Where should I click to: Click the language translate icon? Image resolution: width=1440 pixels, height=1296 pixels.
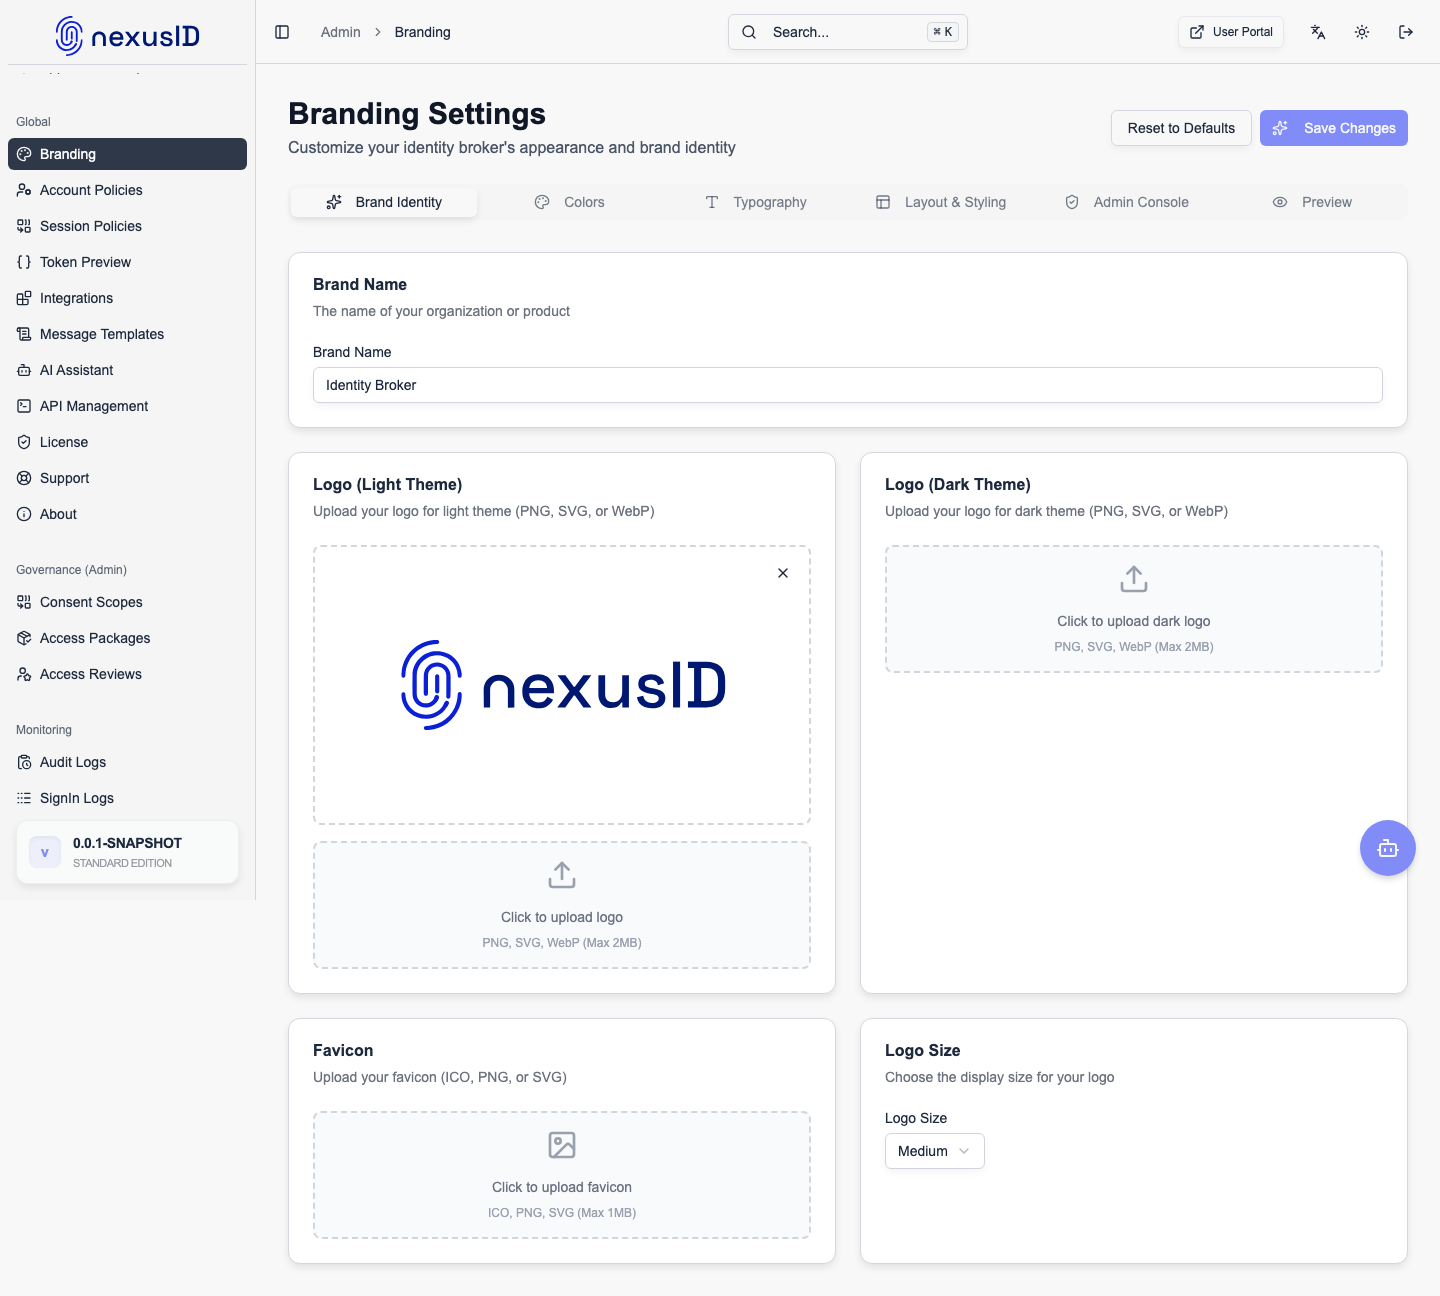coord(1318,32)
